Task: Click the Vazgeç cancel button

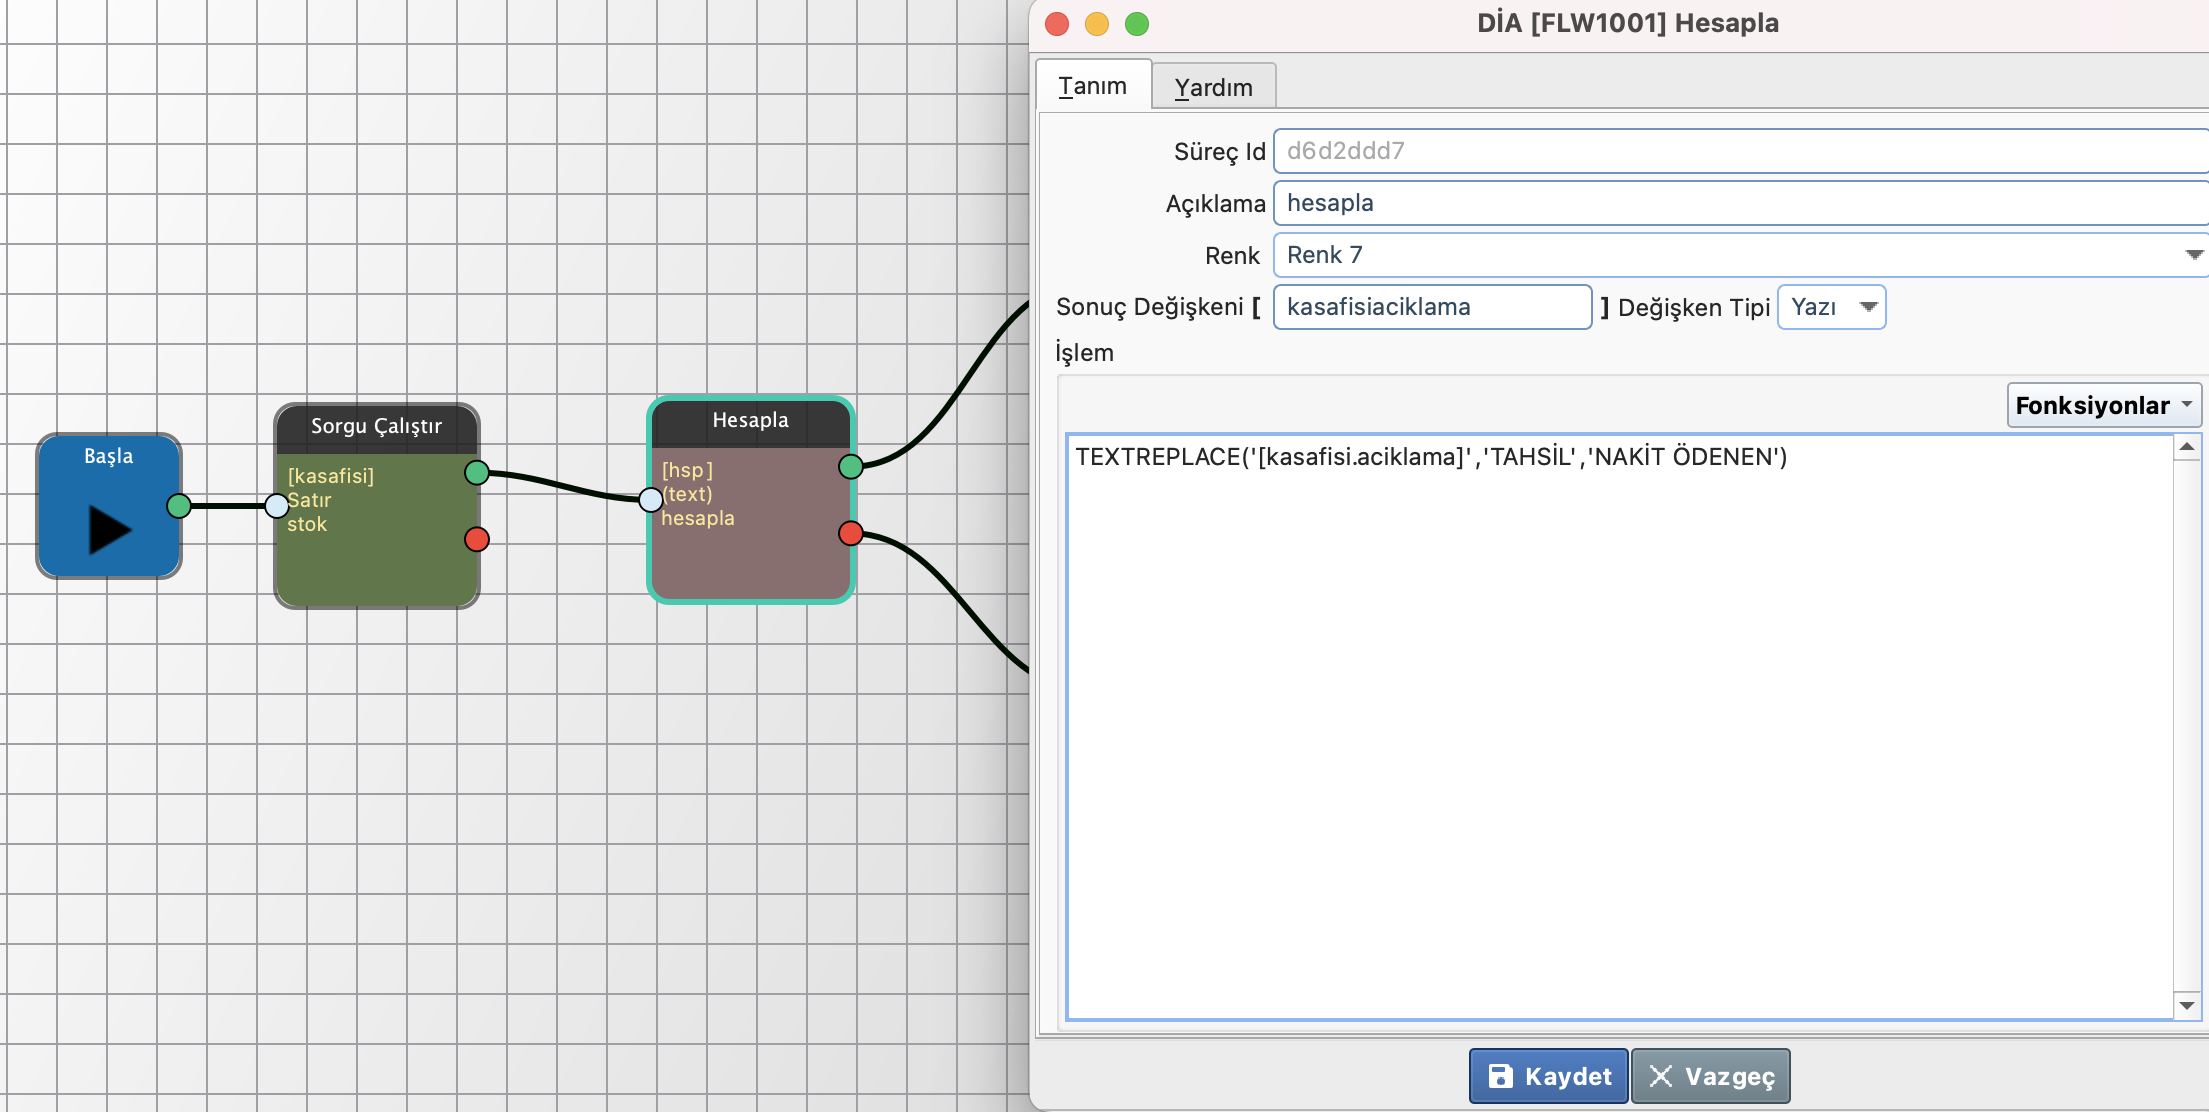Action: [1710, 1076]
